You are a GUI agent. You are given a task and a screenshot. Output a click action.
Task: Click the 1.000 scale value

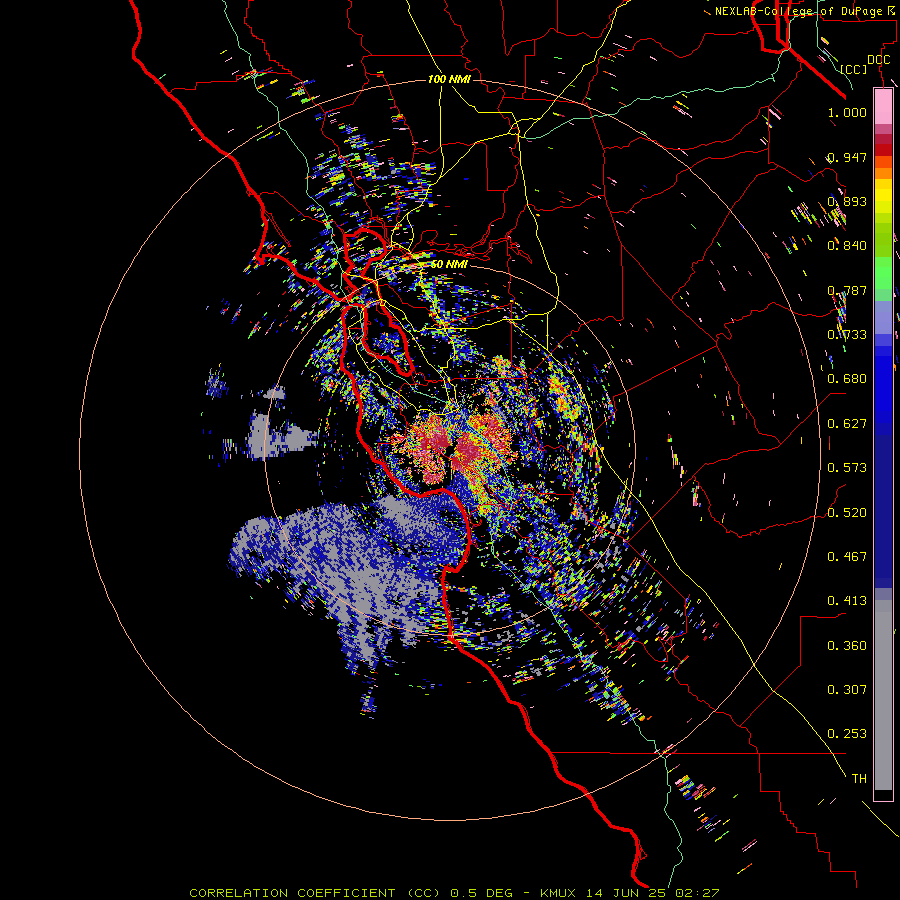(x=847, y=112)
